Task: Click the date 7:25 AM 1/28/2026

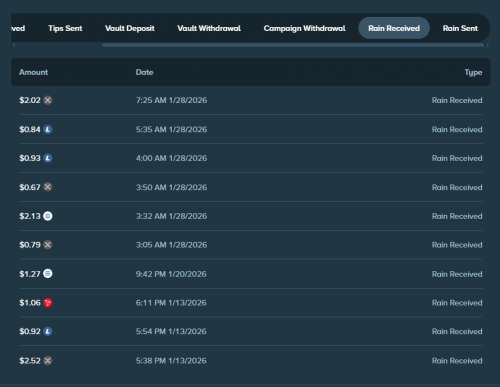Action: coord(171,100)
